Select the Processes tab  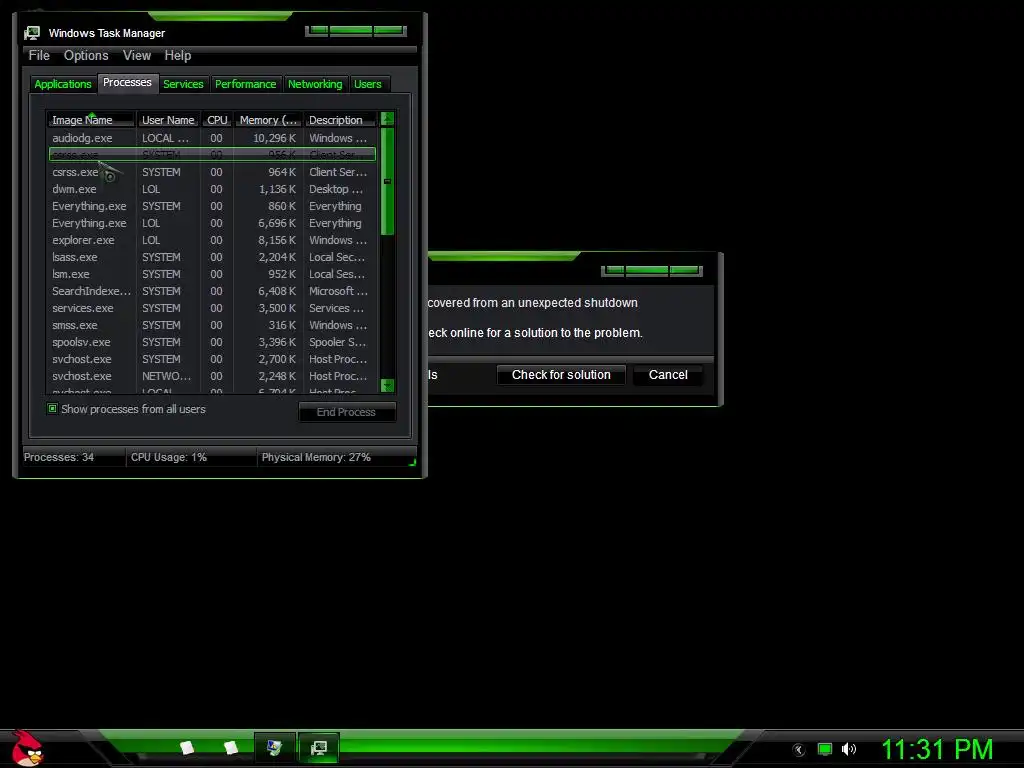point(127,83)
